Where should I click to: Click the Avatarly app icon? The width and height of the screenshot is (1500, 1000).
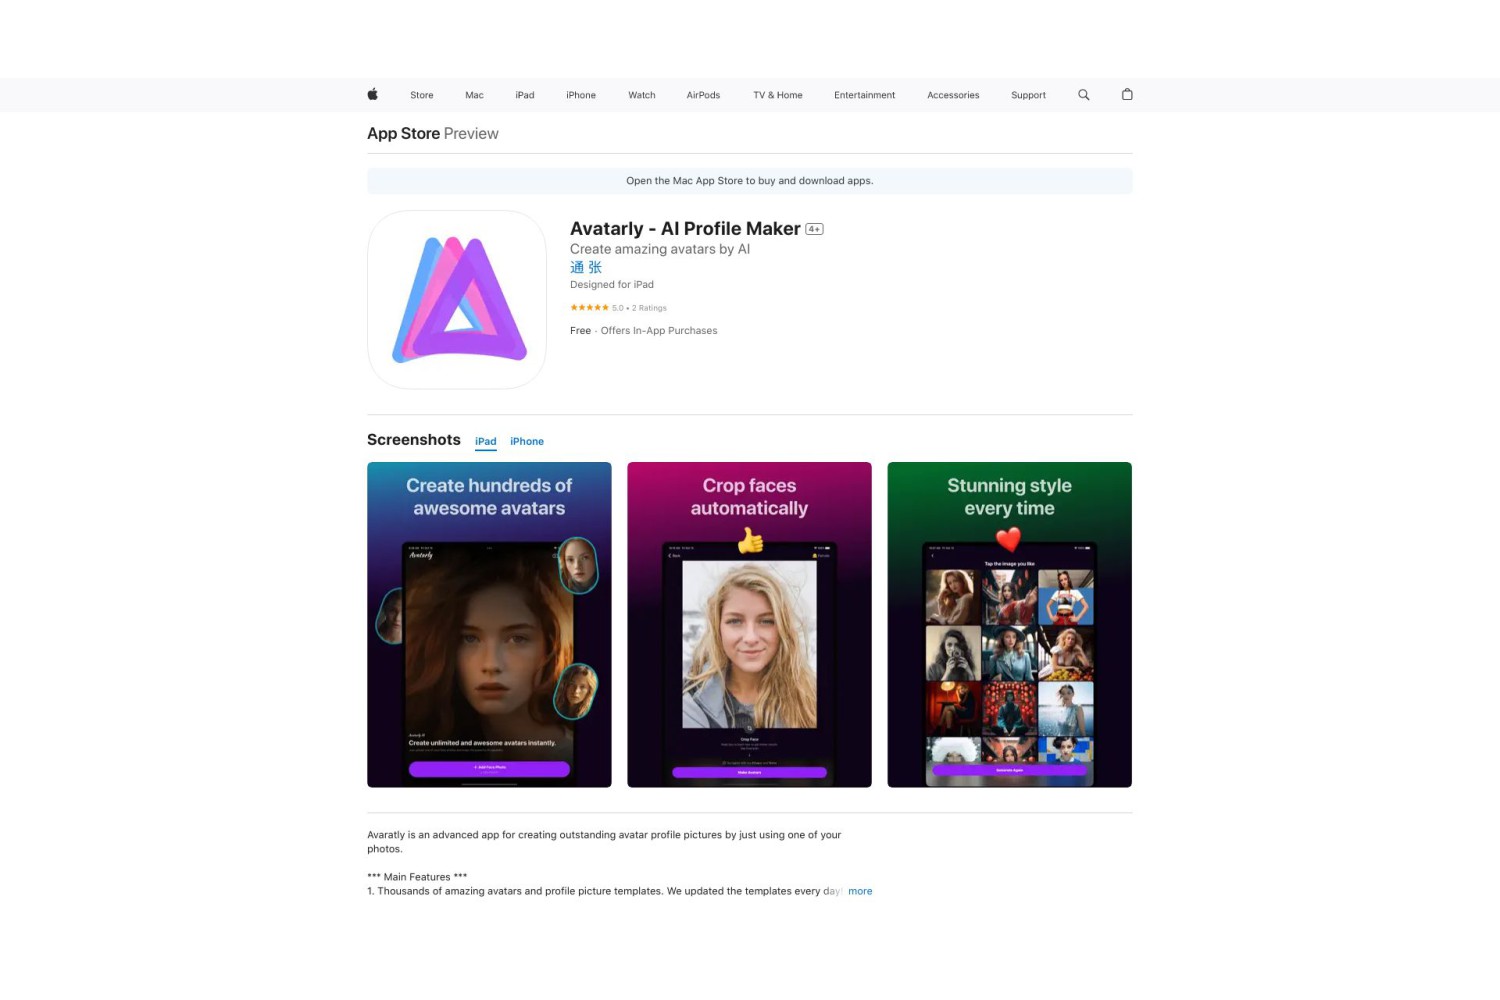pyautogui.click(x=457, y=300)
